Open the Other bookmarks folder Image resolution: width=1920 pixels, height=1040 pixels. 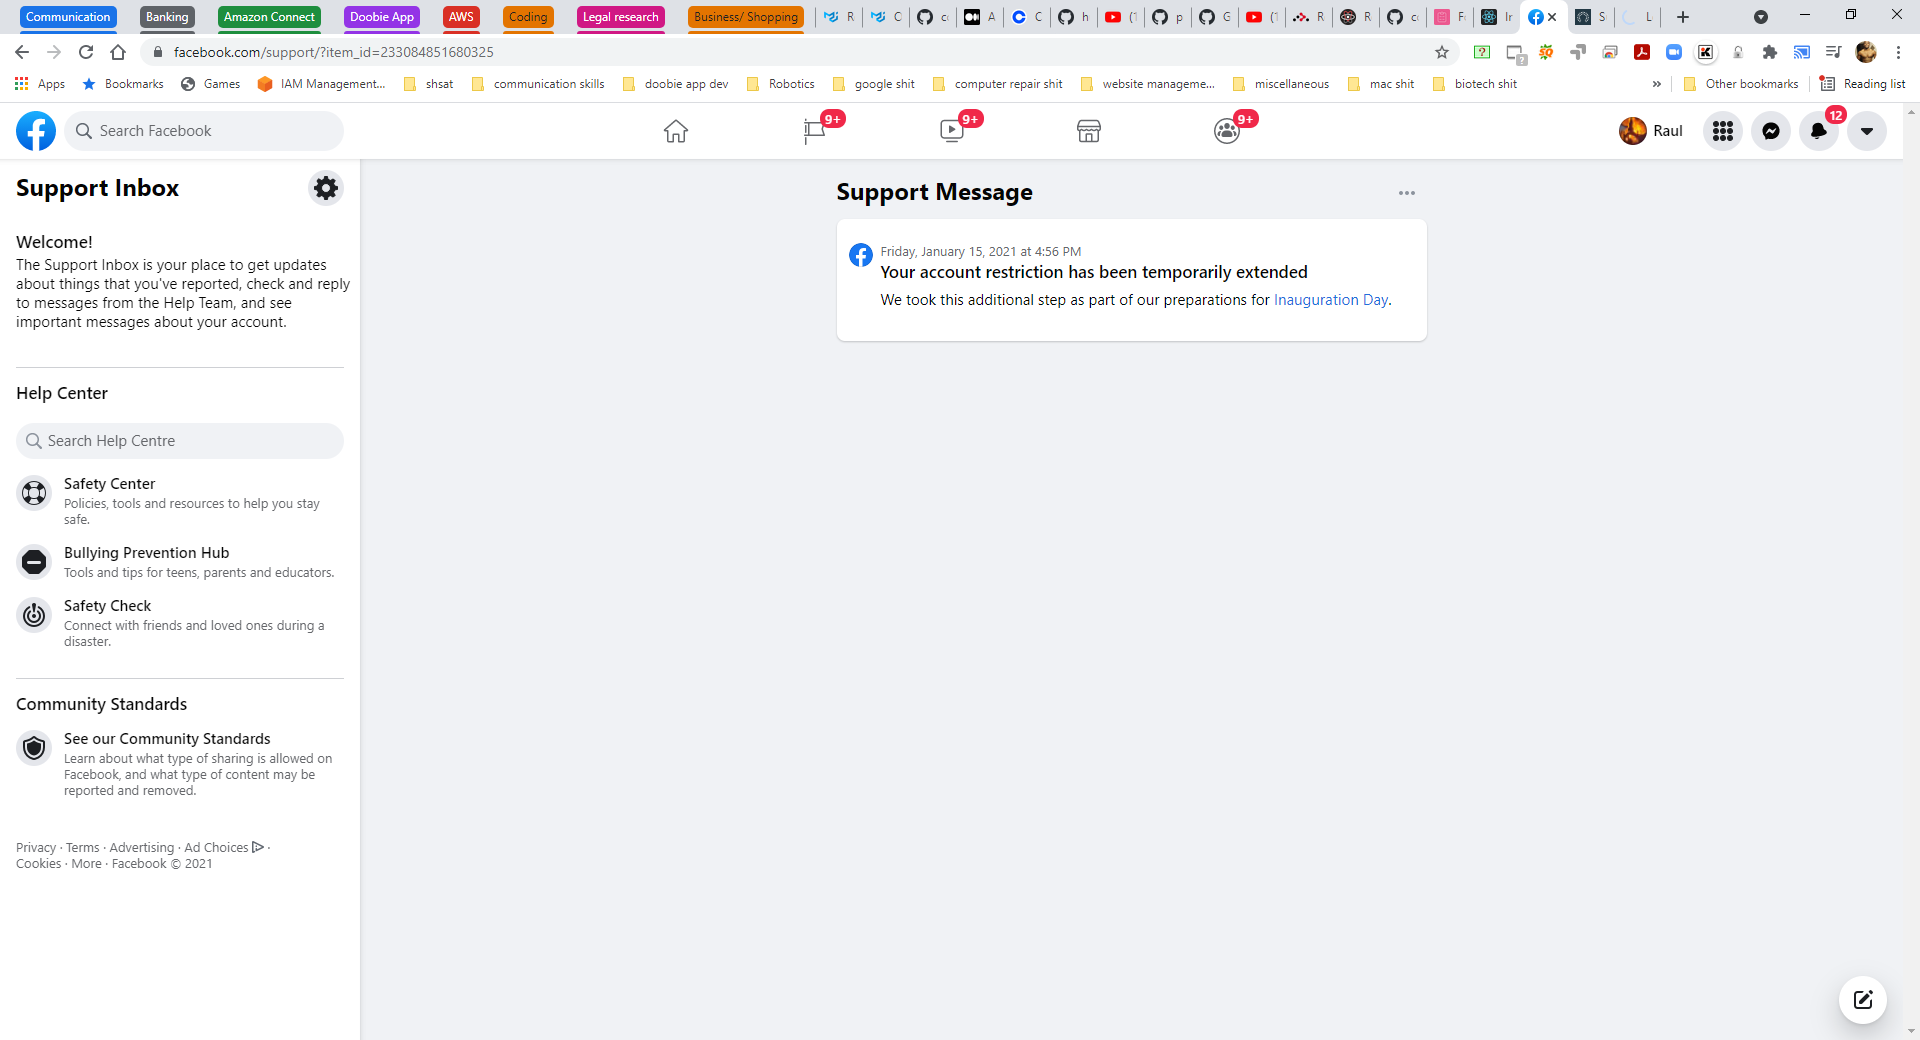coord(1741,84)
